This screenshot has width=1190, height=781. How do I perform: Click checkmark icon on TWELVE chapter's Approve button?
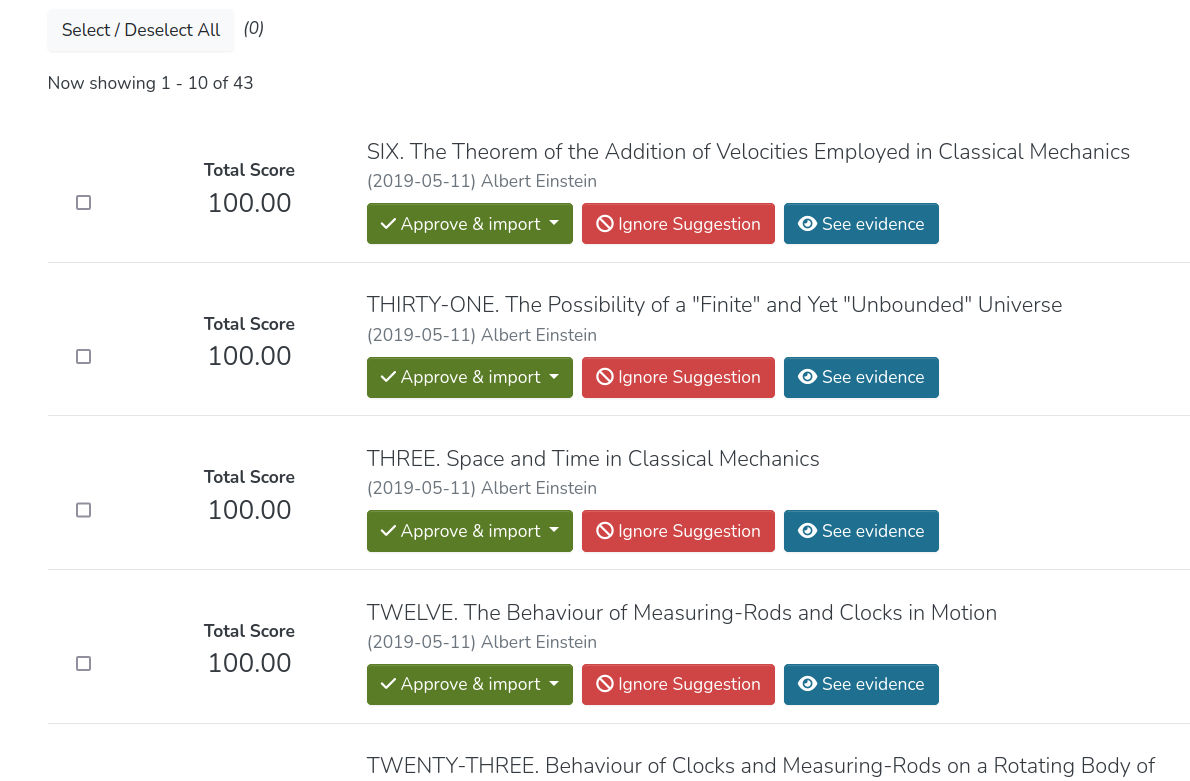click(x=388, y=684)
